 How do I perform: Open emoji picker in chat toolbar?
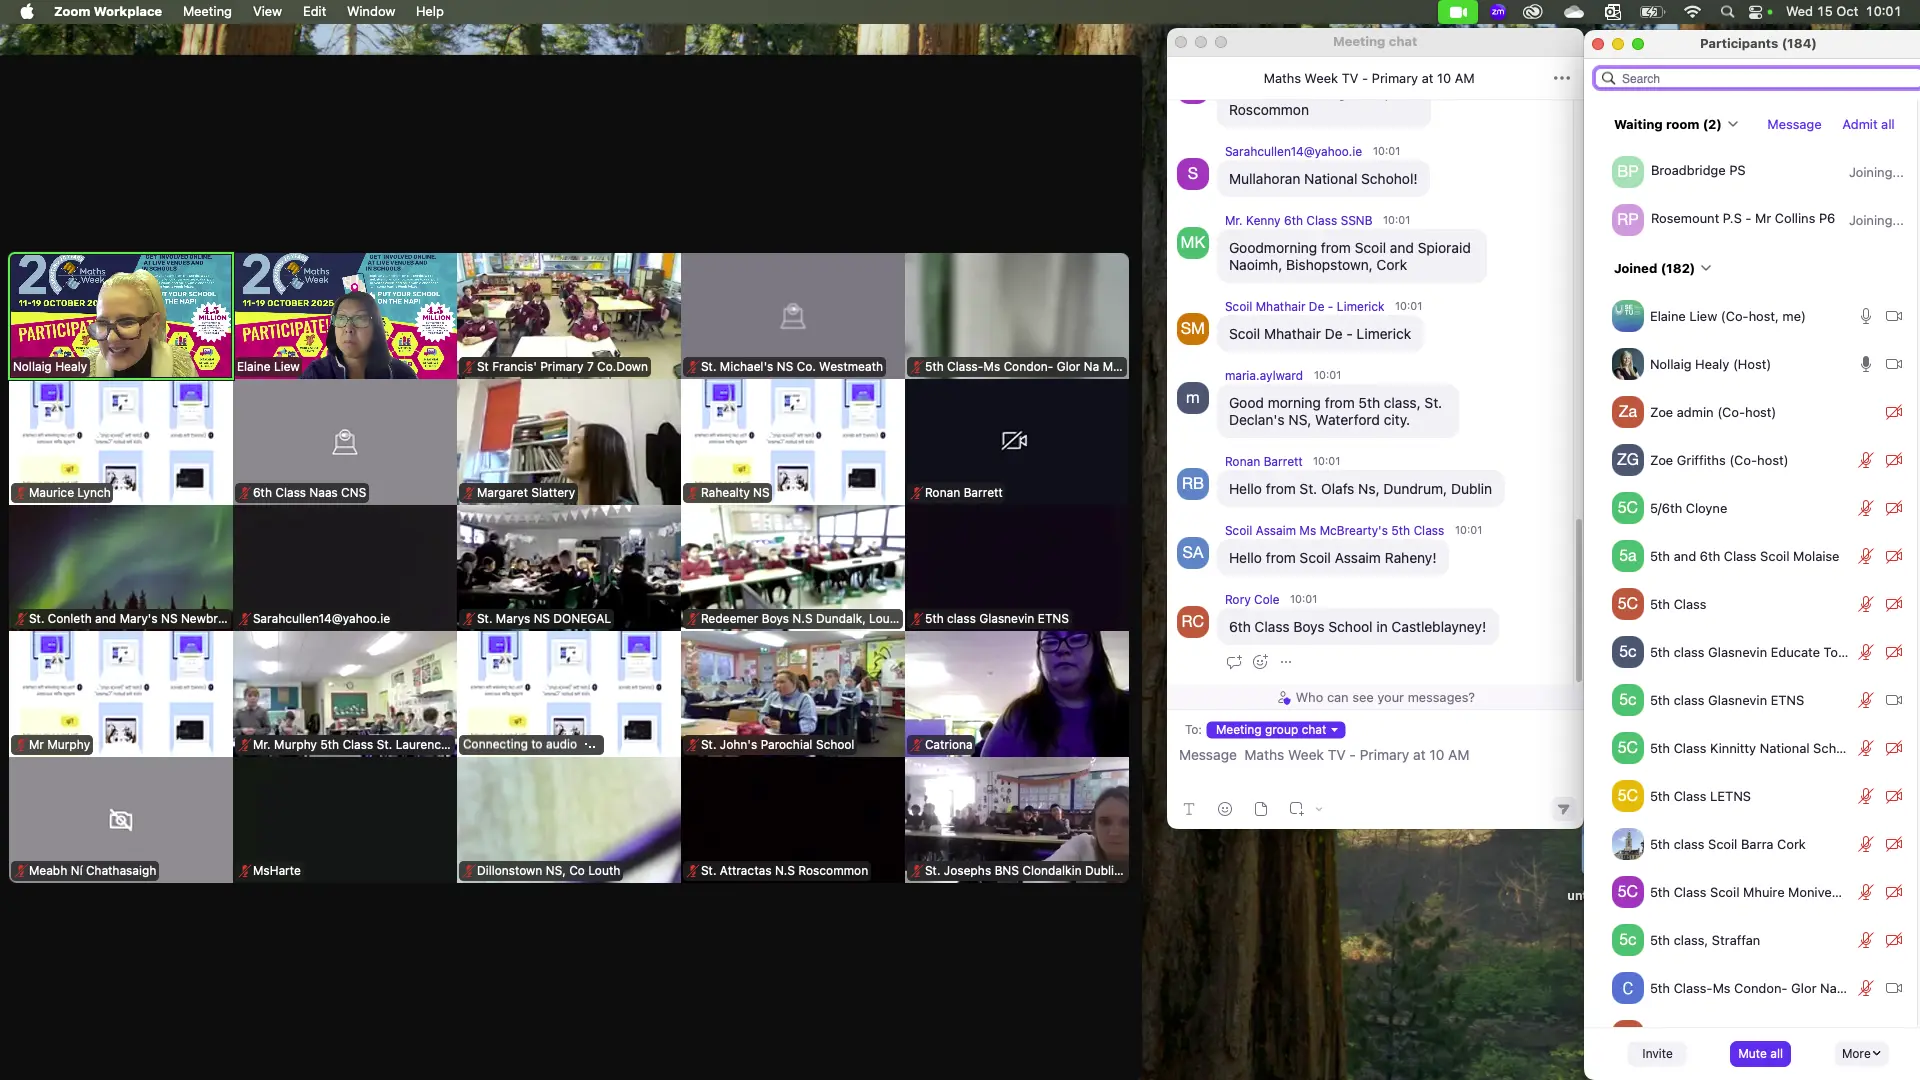(x=1225, y=809)
